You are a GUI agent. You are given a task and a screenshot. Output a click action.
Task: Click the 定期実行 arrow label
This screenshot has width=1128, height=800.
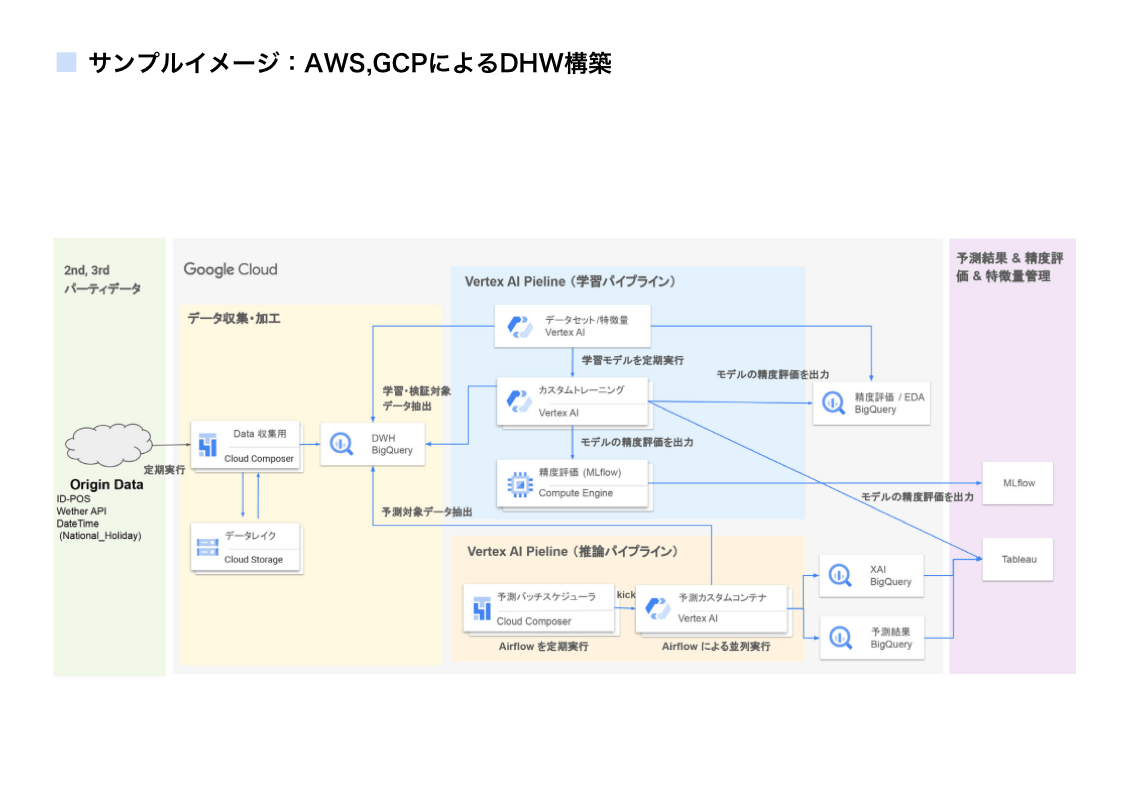pyautogui.click(x=165, y=470)
